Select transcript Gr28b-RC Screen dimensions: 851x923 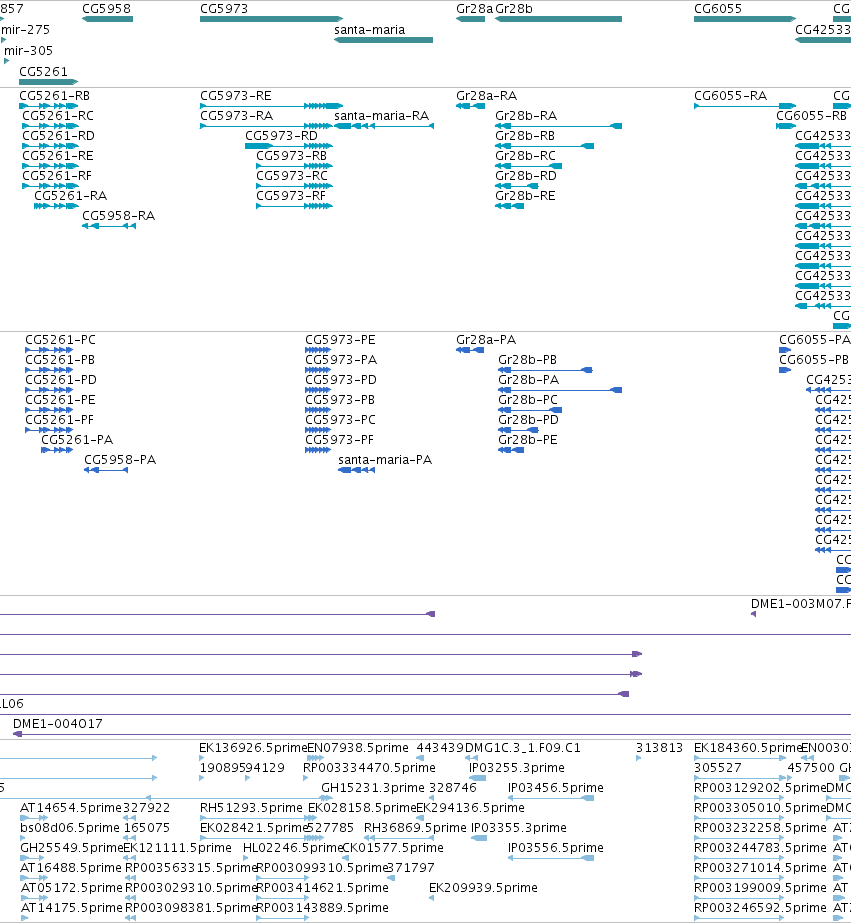pyautogui.click(x=525, y=156)
